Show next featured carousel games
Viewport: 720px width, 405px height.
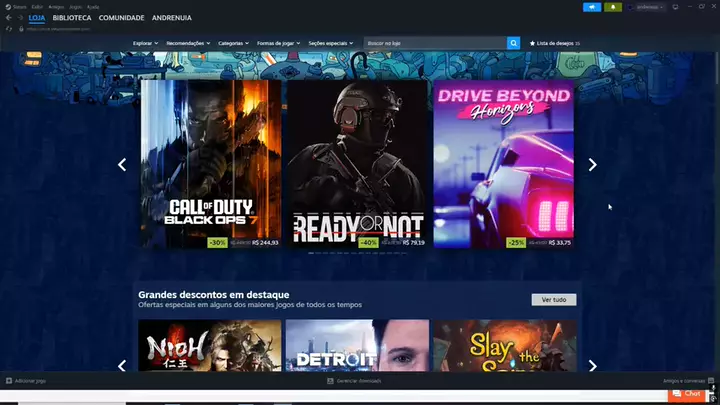592,165
